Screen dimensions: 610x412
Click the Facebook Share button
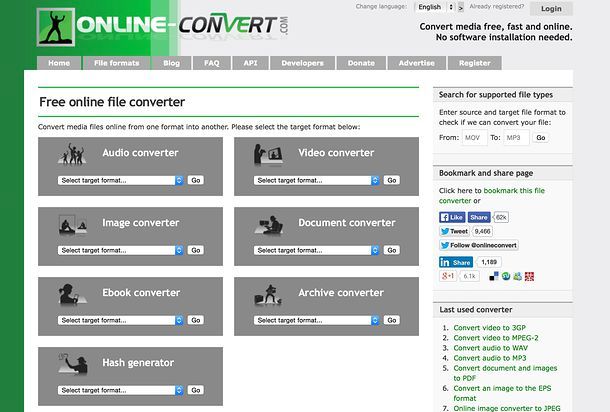pos(479,217)
